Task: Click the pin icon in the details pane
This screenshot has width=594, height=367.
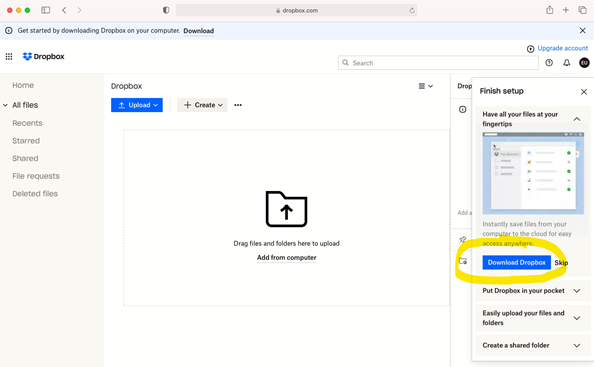Action: click(463, 239)
